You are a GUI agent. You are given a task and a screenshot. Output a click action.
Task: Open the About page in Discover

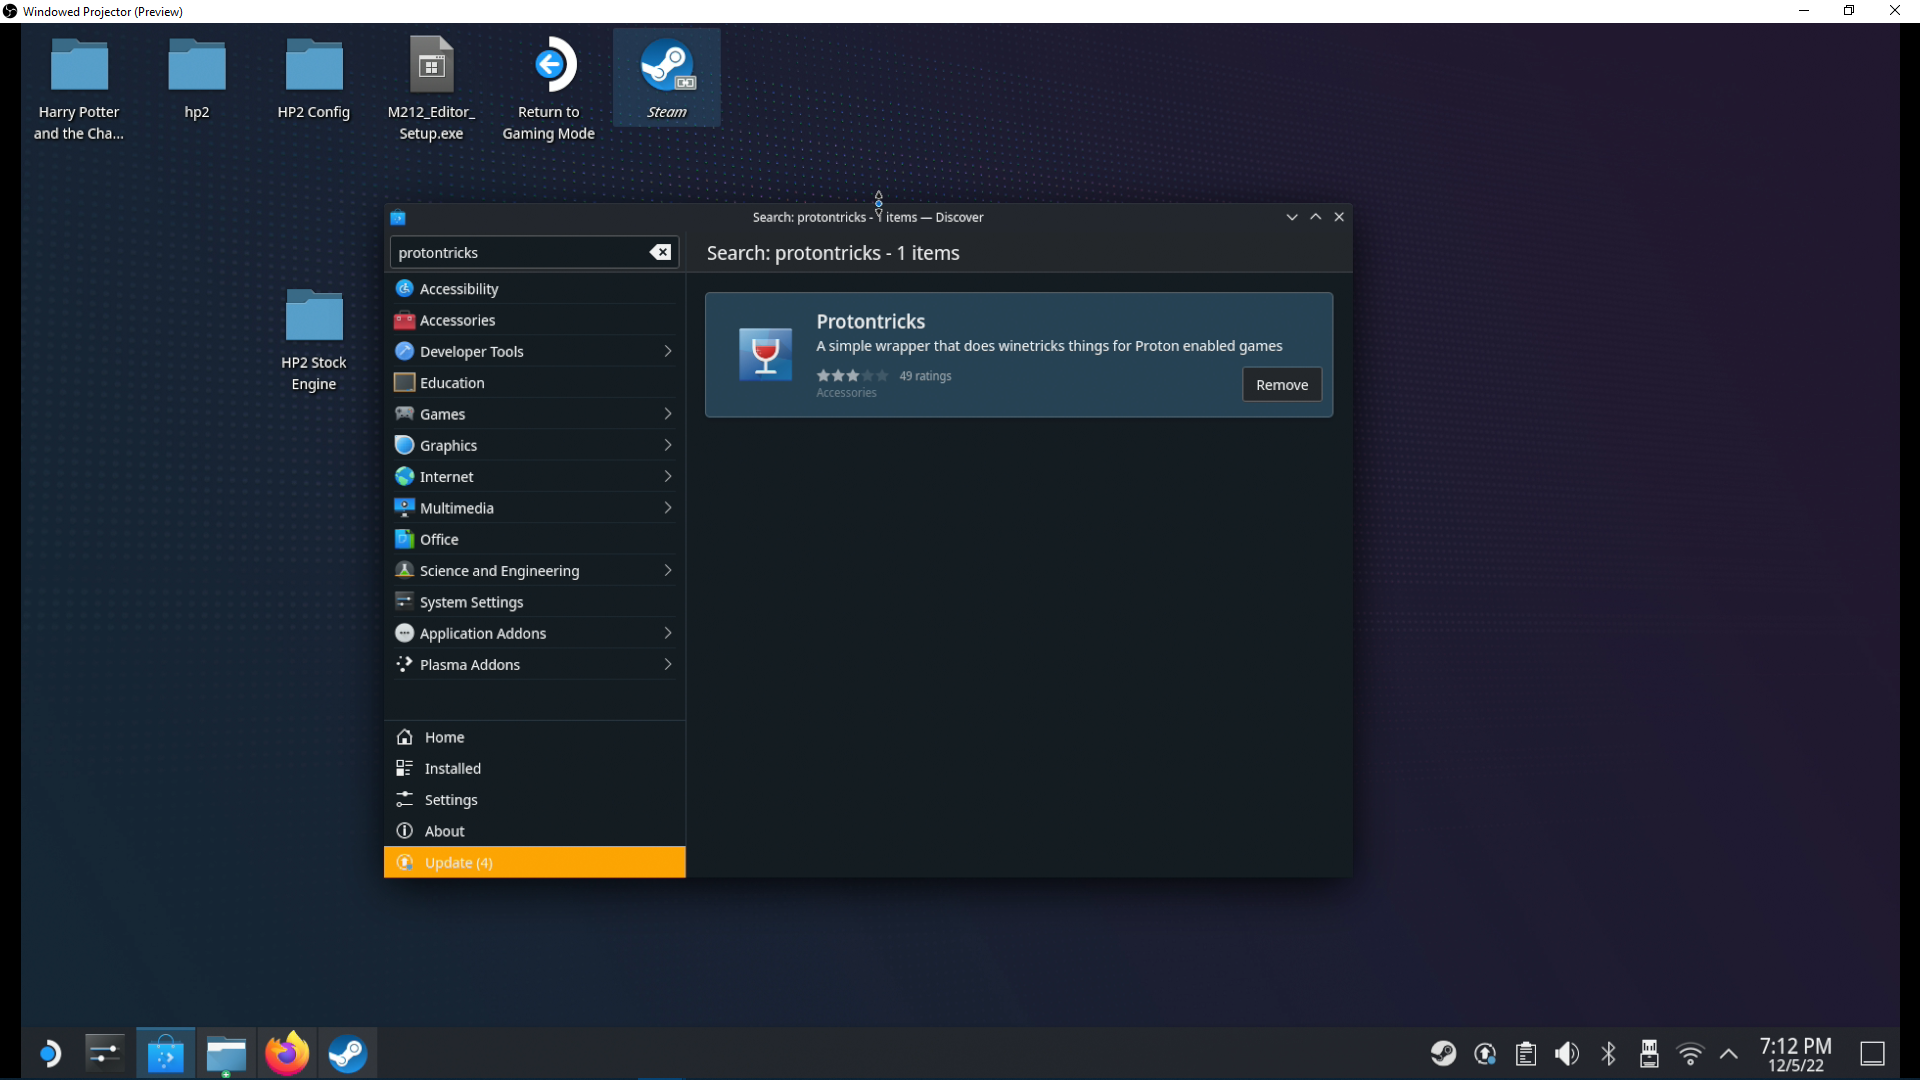(x=534, y=831)
